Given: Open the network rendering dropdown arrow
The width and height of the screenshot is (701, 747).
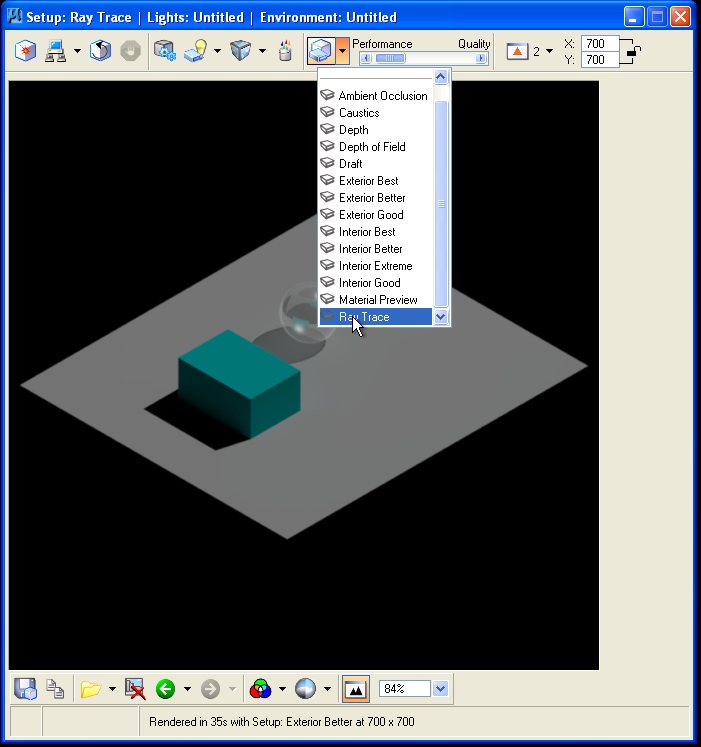Looking at the screenshot, I should 77,51.
